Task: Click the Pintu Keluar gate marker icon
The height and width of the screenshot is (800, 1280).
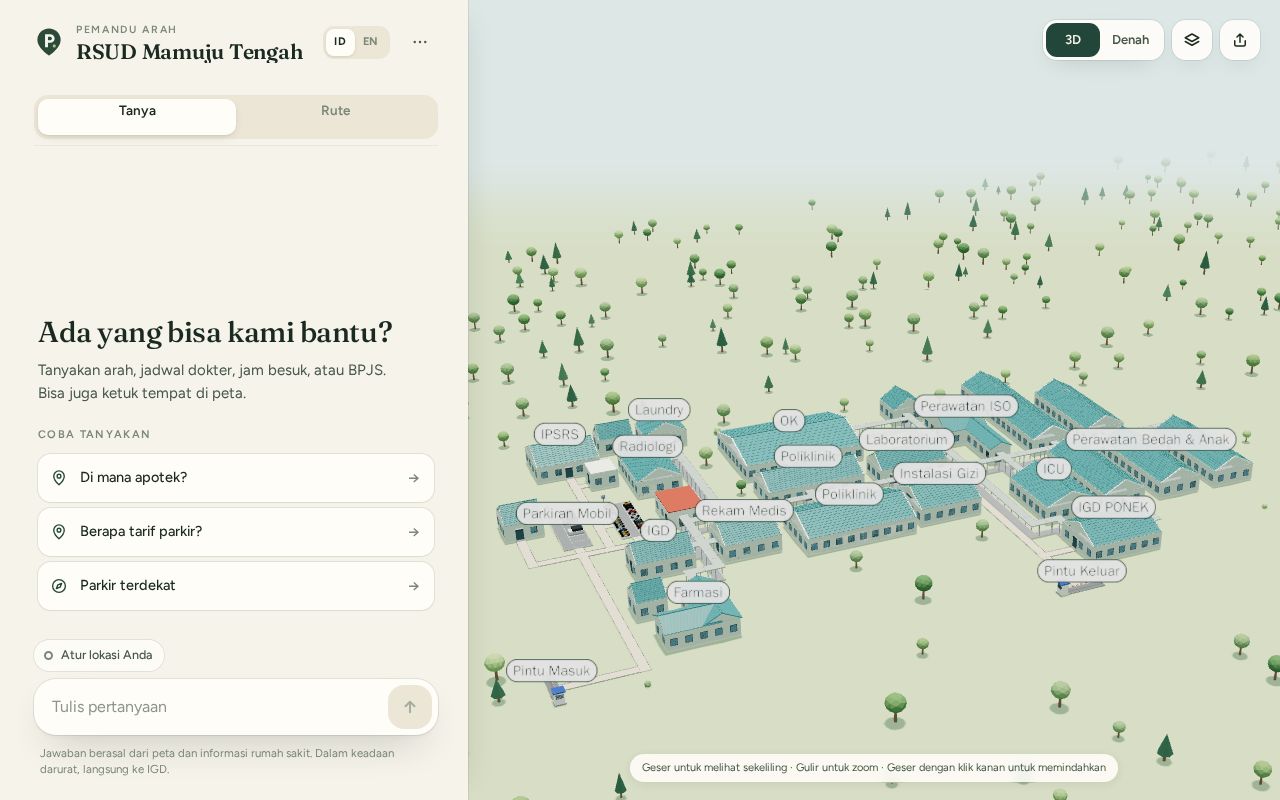Action: pyautogui.click(x=1065, y=587)
